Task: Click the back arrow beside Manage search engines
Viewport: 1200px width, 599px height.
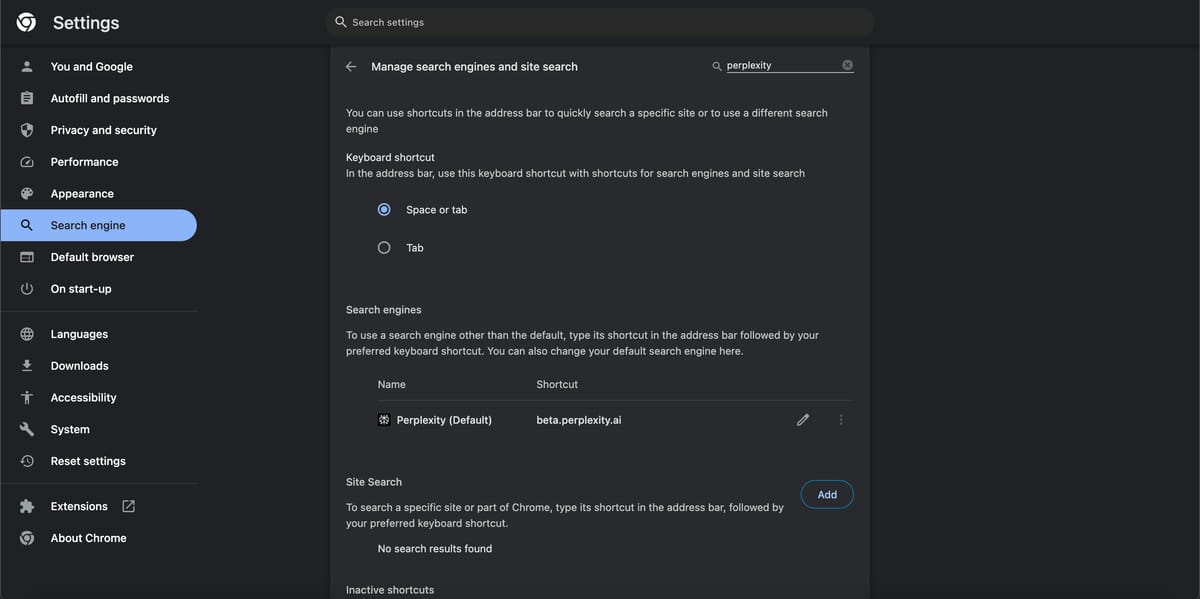Action: (x=351, y=67)
